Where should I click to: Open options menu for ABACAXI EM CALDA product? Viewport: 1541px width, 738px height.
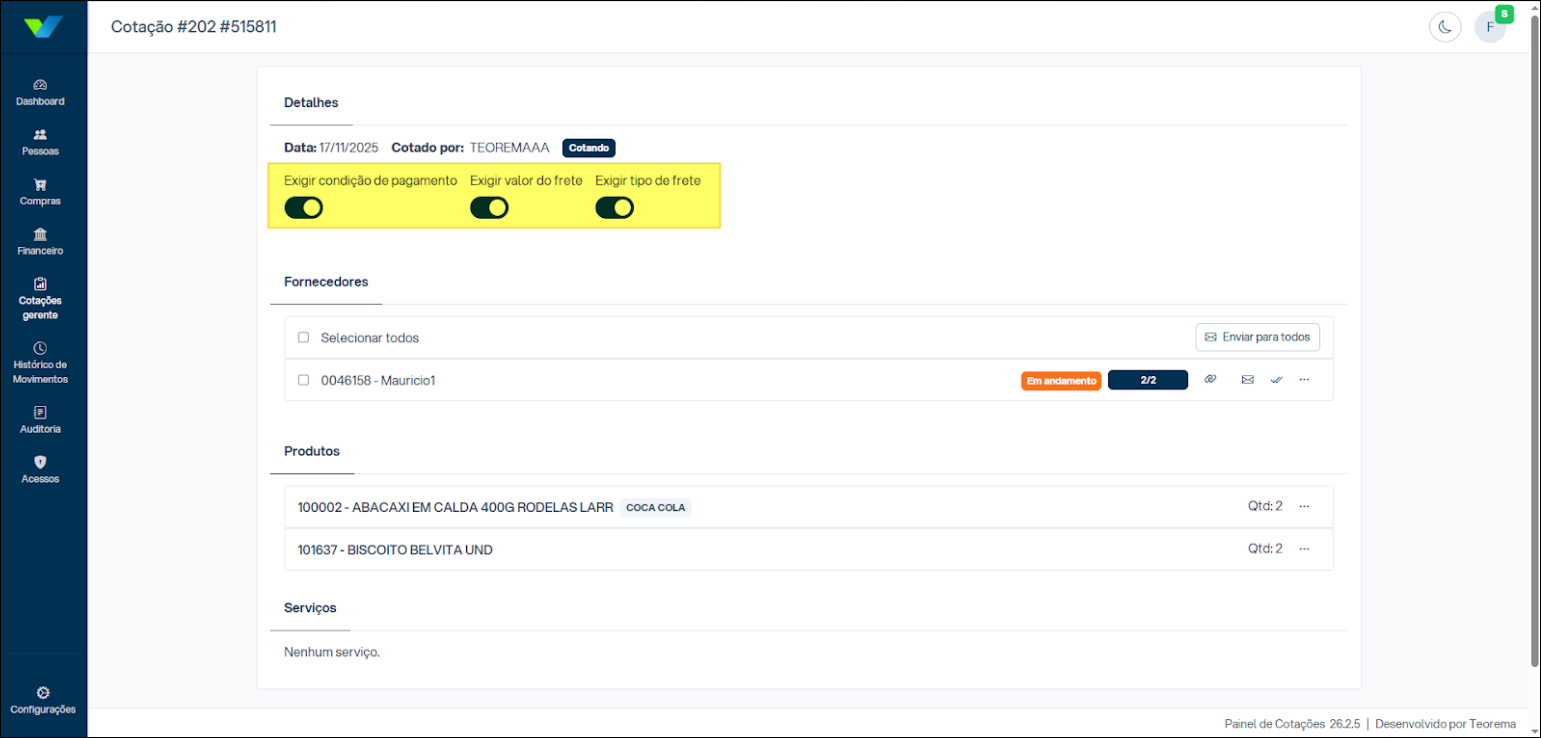tap(1304, 506)
